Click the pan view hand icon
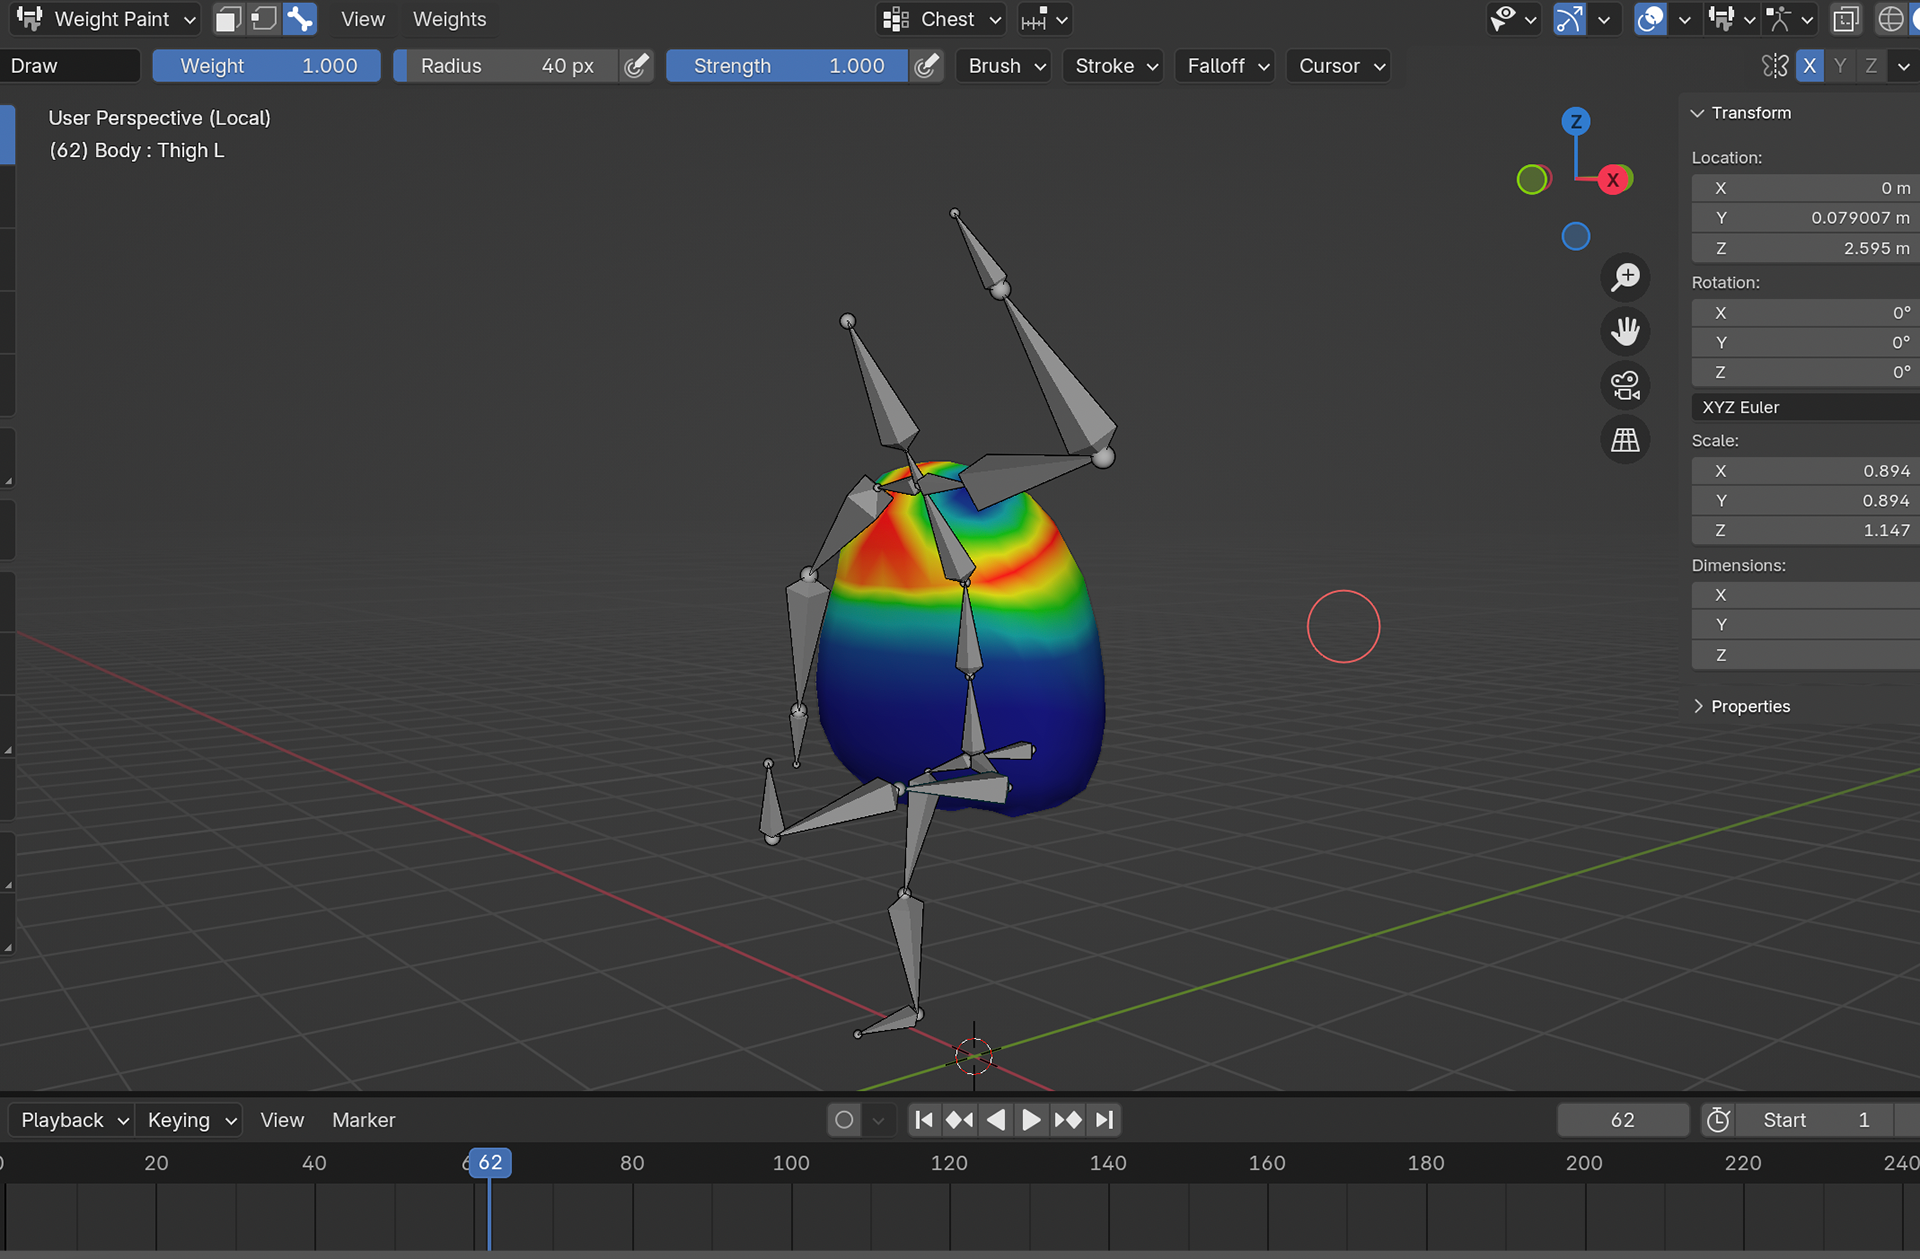The image size is (1920, 1259). (1625, 331)
